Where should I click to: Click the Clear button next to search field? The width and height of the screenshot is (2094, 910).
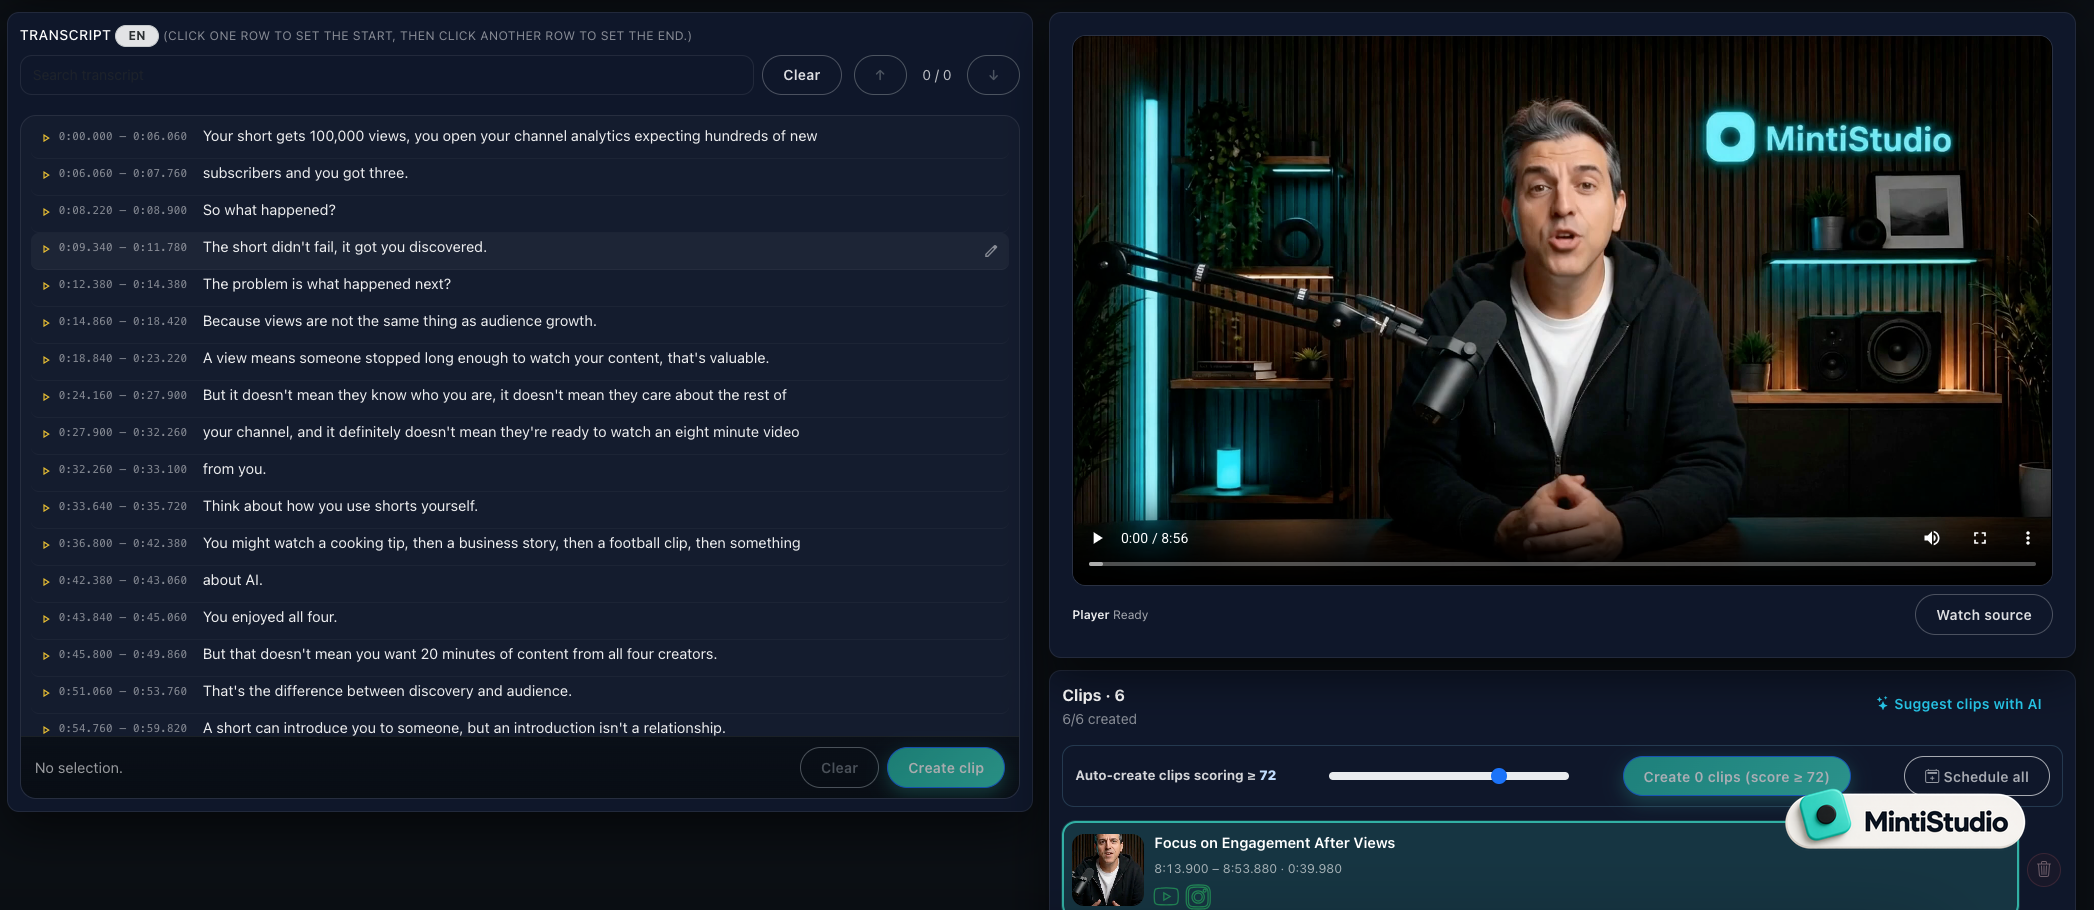tap(801, 75)
